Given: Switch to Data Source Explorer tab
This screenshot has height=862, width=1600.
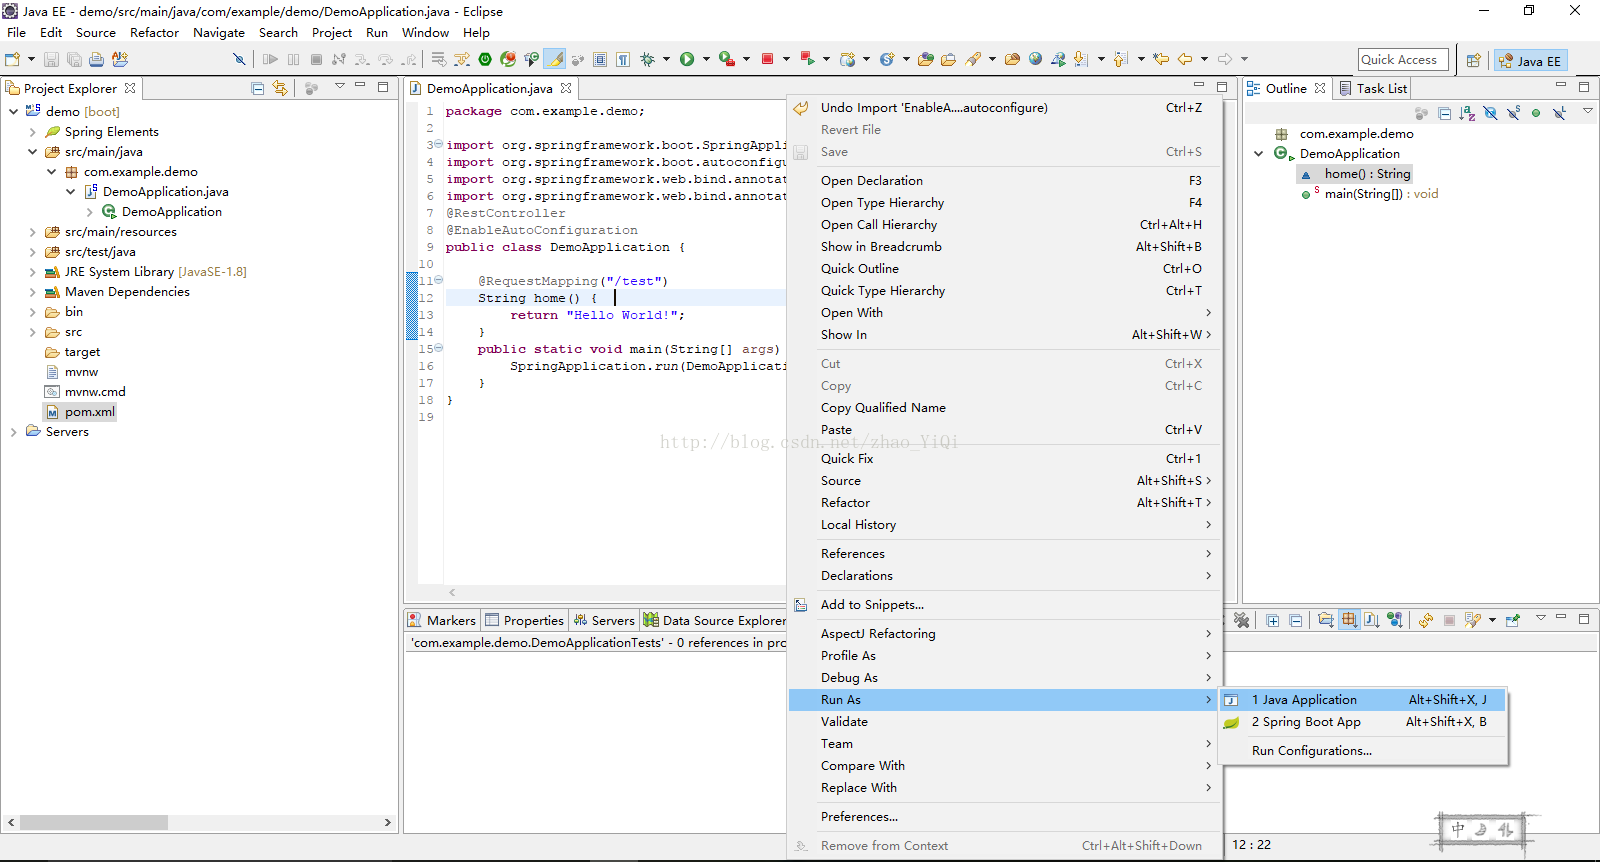Looking at the screenshot, I should pyautogui.click(x=714, y=620).
